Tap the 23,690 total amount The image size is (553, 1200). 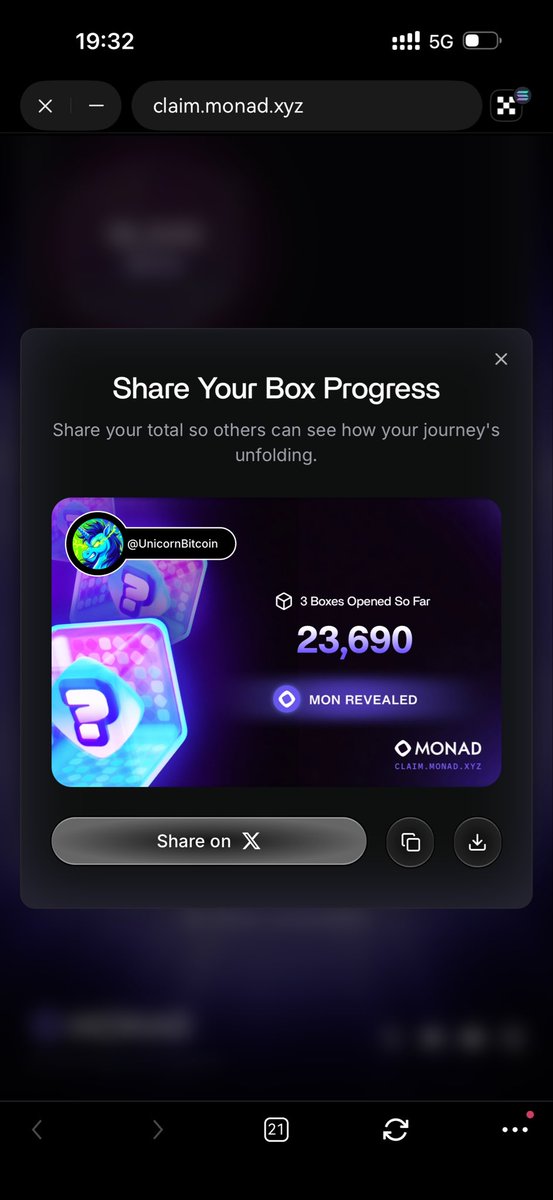(354, 640)
